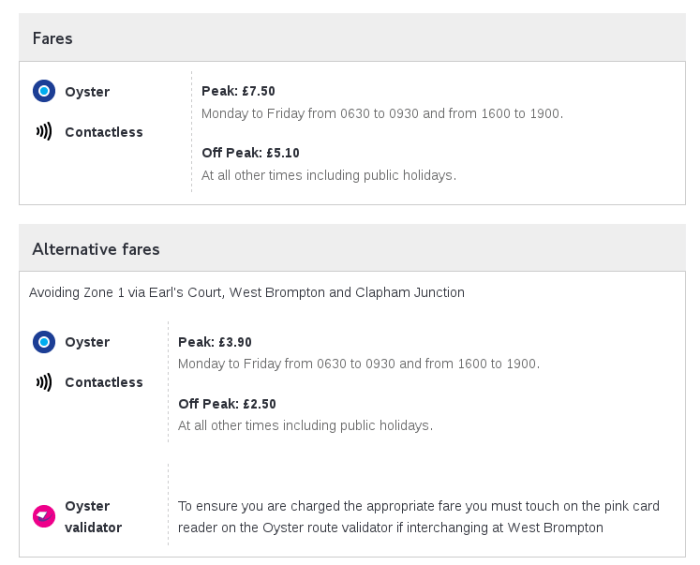Click the Contactless icon under Alternative fares

coord(43,382)
